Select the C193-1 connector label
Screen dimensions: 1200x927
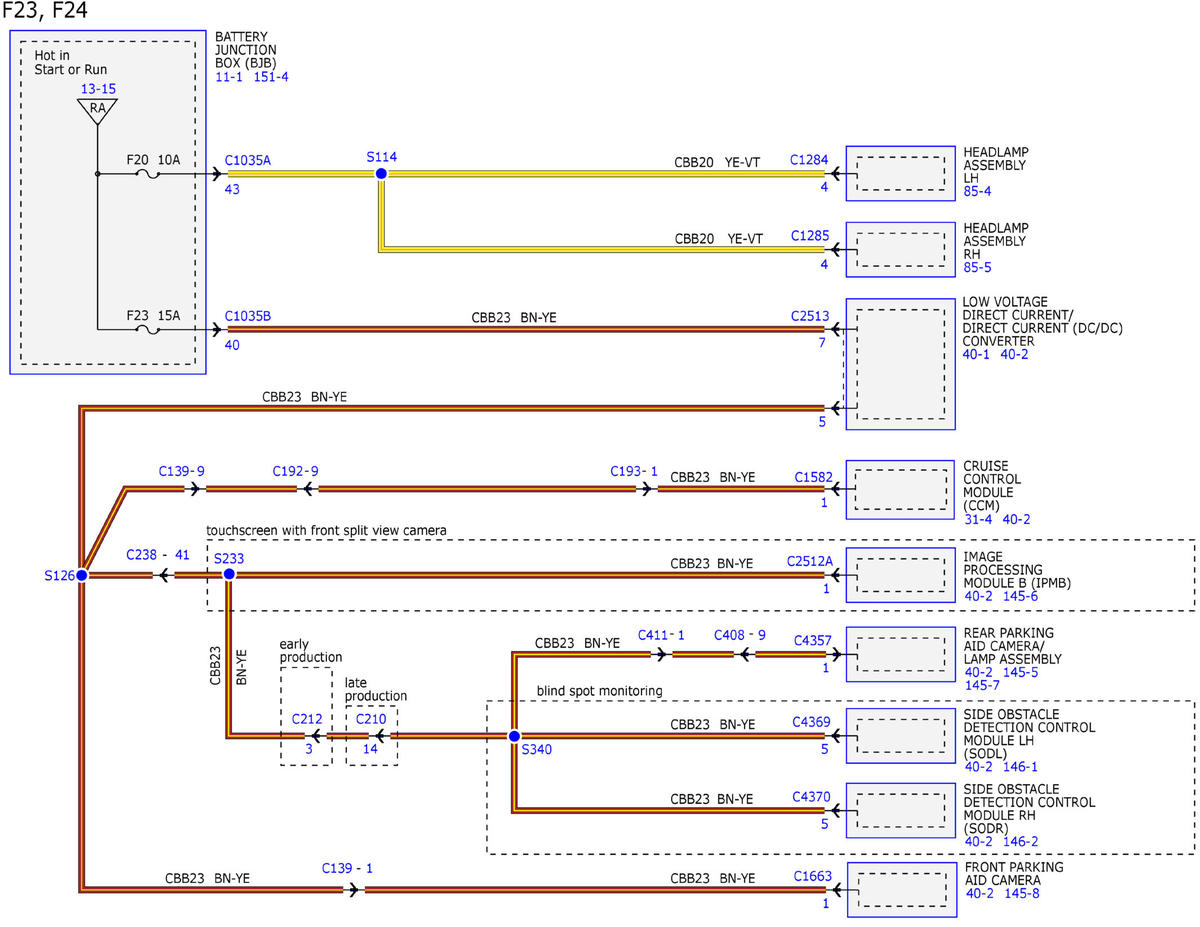[x=634, y=470]
